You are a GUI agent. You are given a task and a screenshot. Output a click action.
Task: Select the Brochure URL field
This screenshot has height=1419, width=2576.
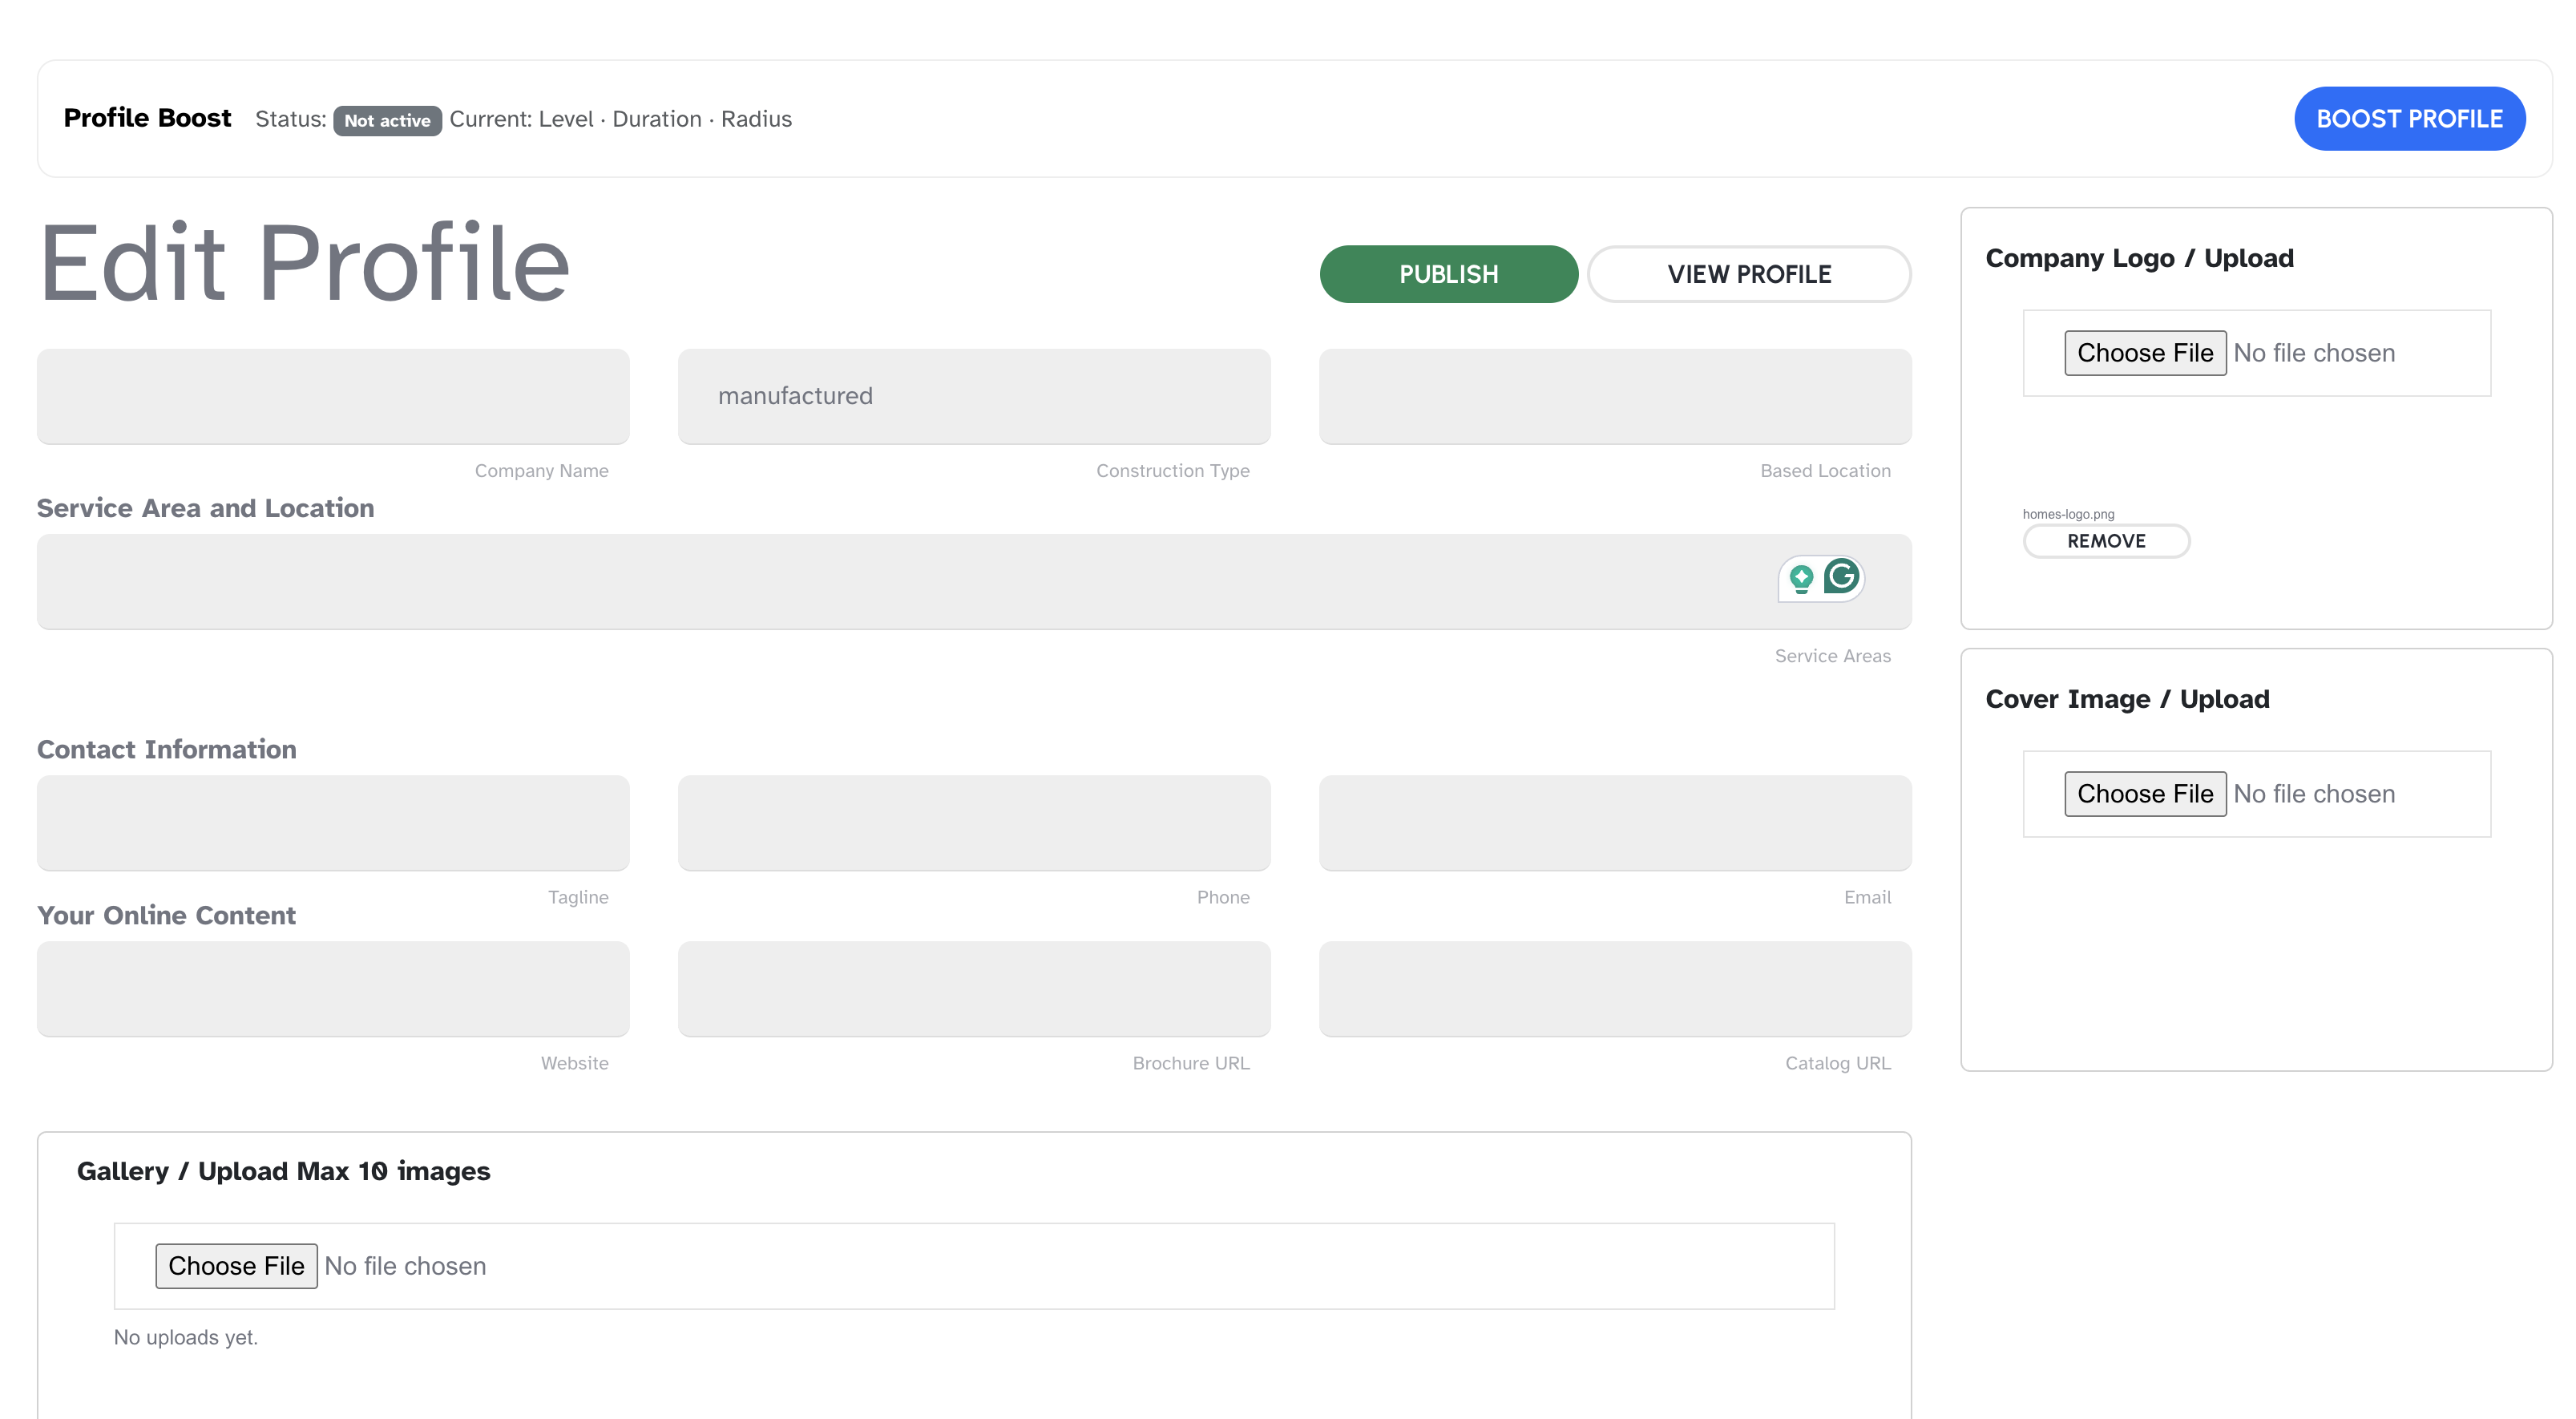[x=973, y=989]
